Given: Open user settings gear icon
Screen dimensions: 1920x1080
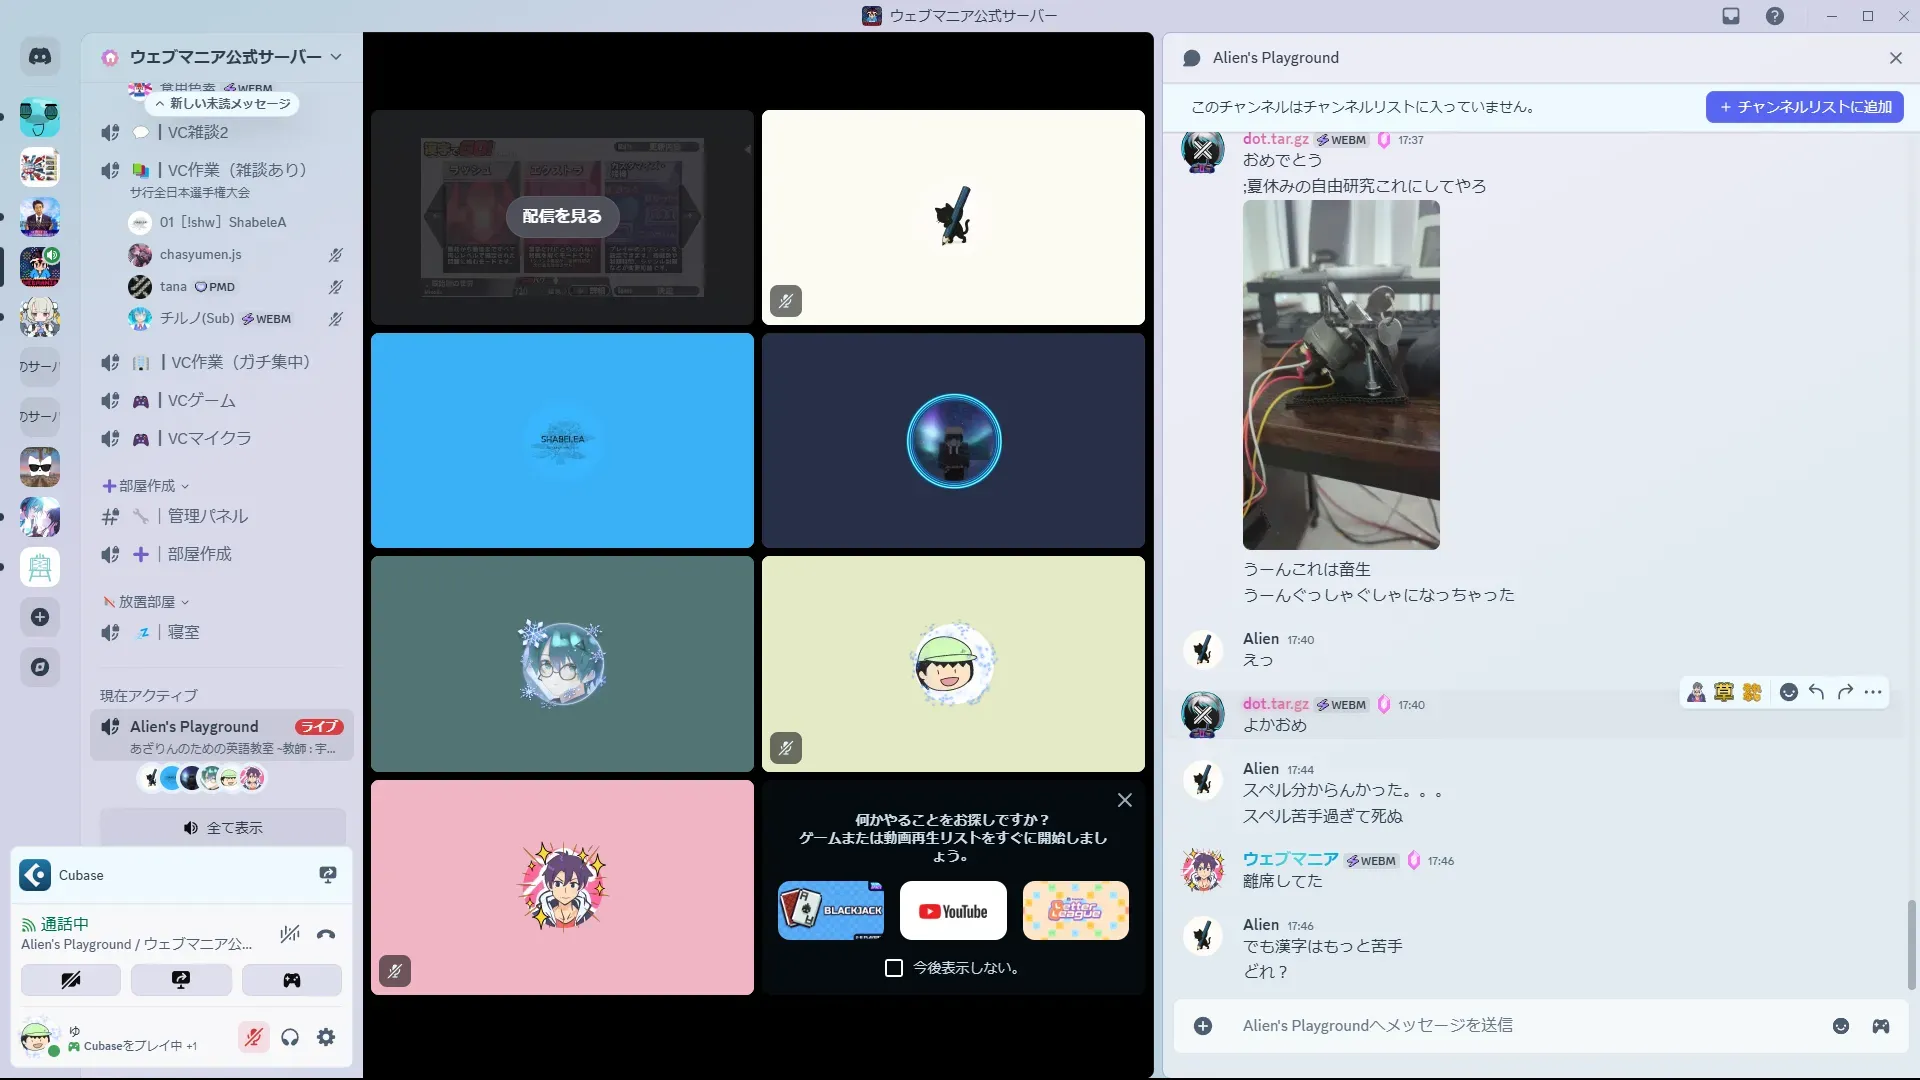Looking at the screenshot, I should (326, 1038).
